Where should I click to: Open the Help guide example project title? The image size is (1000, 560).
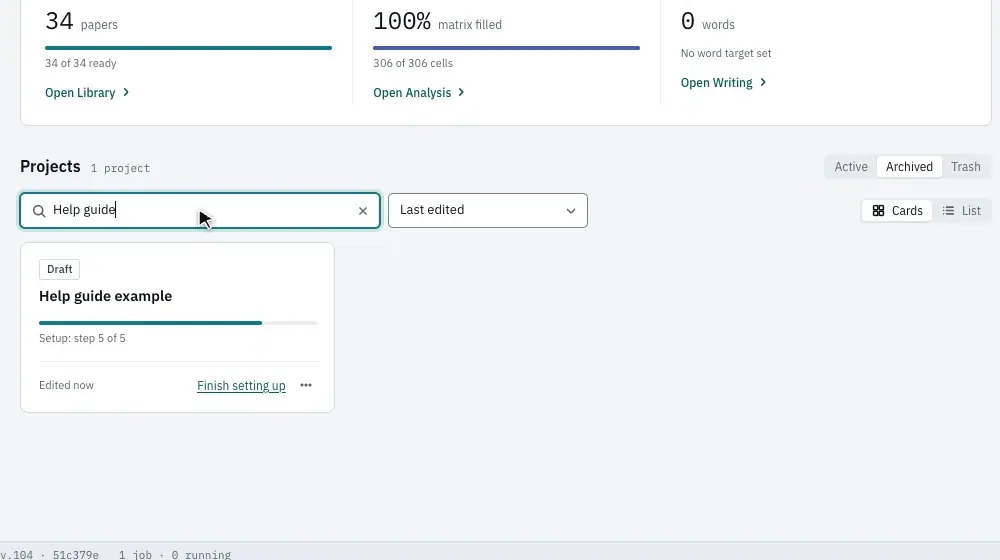pyautogui.click(x=105, y=296)
